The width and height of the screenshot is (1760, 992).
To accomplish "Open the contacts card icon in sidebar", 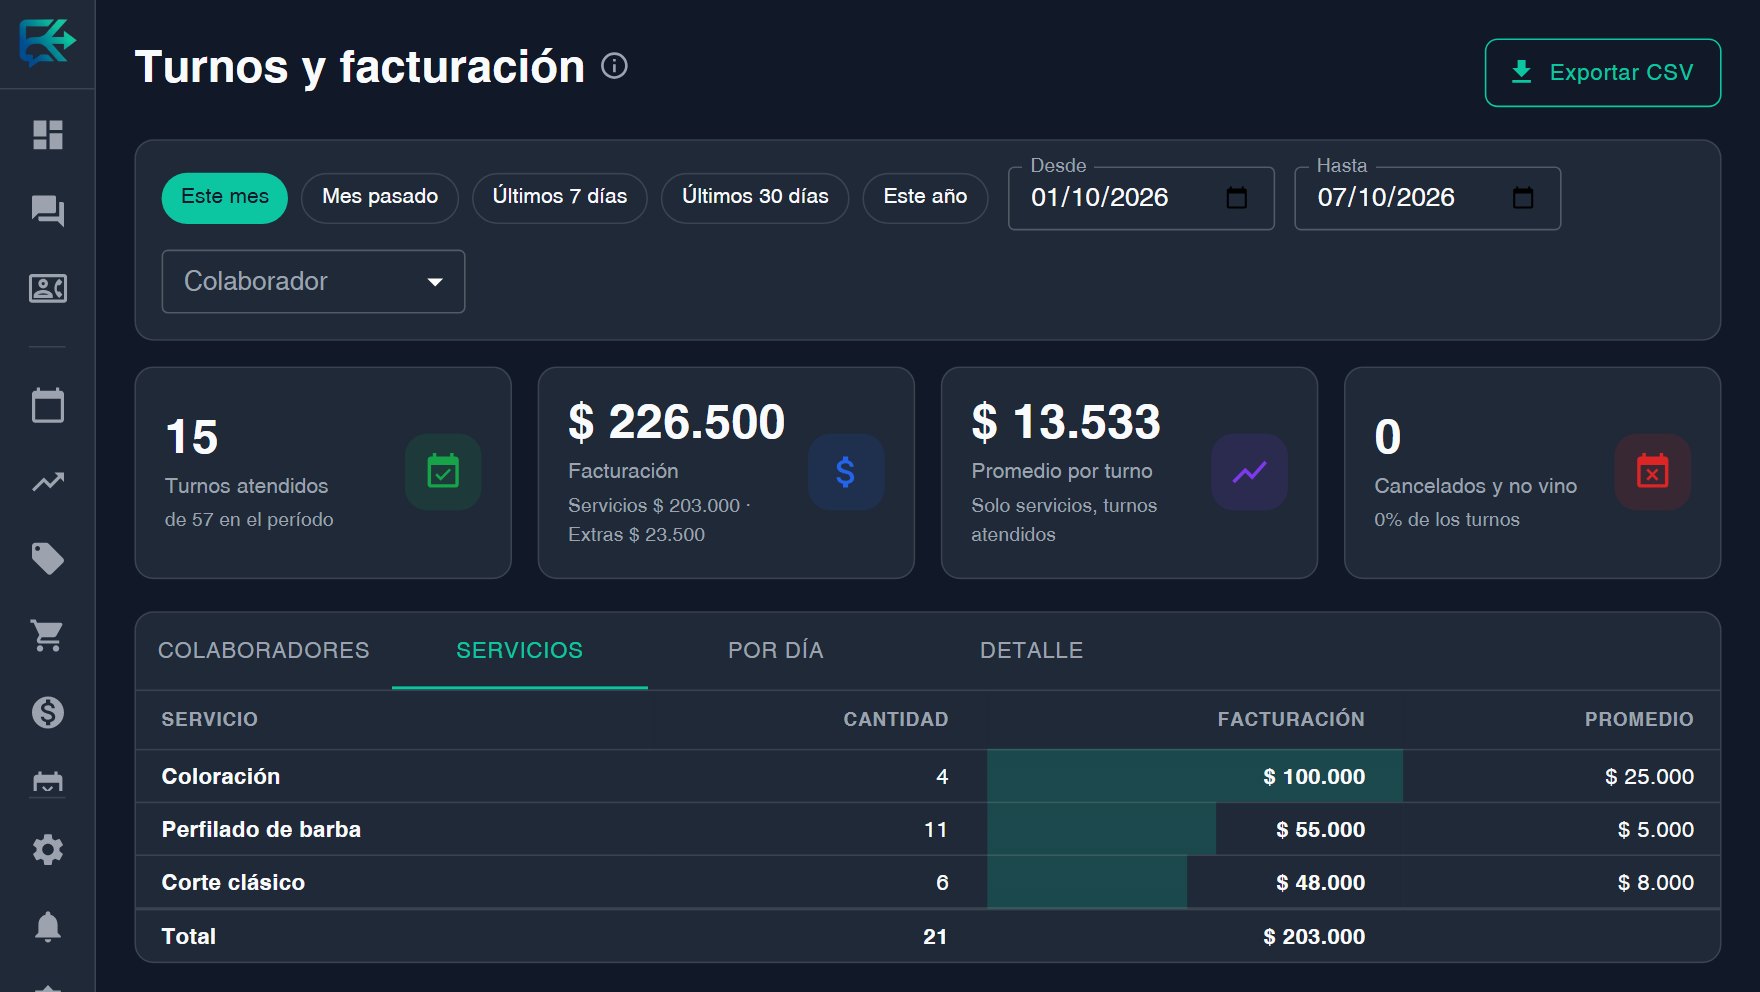I will (x=48, y=288).
